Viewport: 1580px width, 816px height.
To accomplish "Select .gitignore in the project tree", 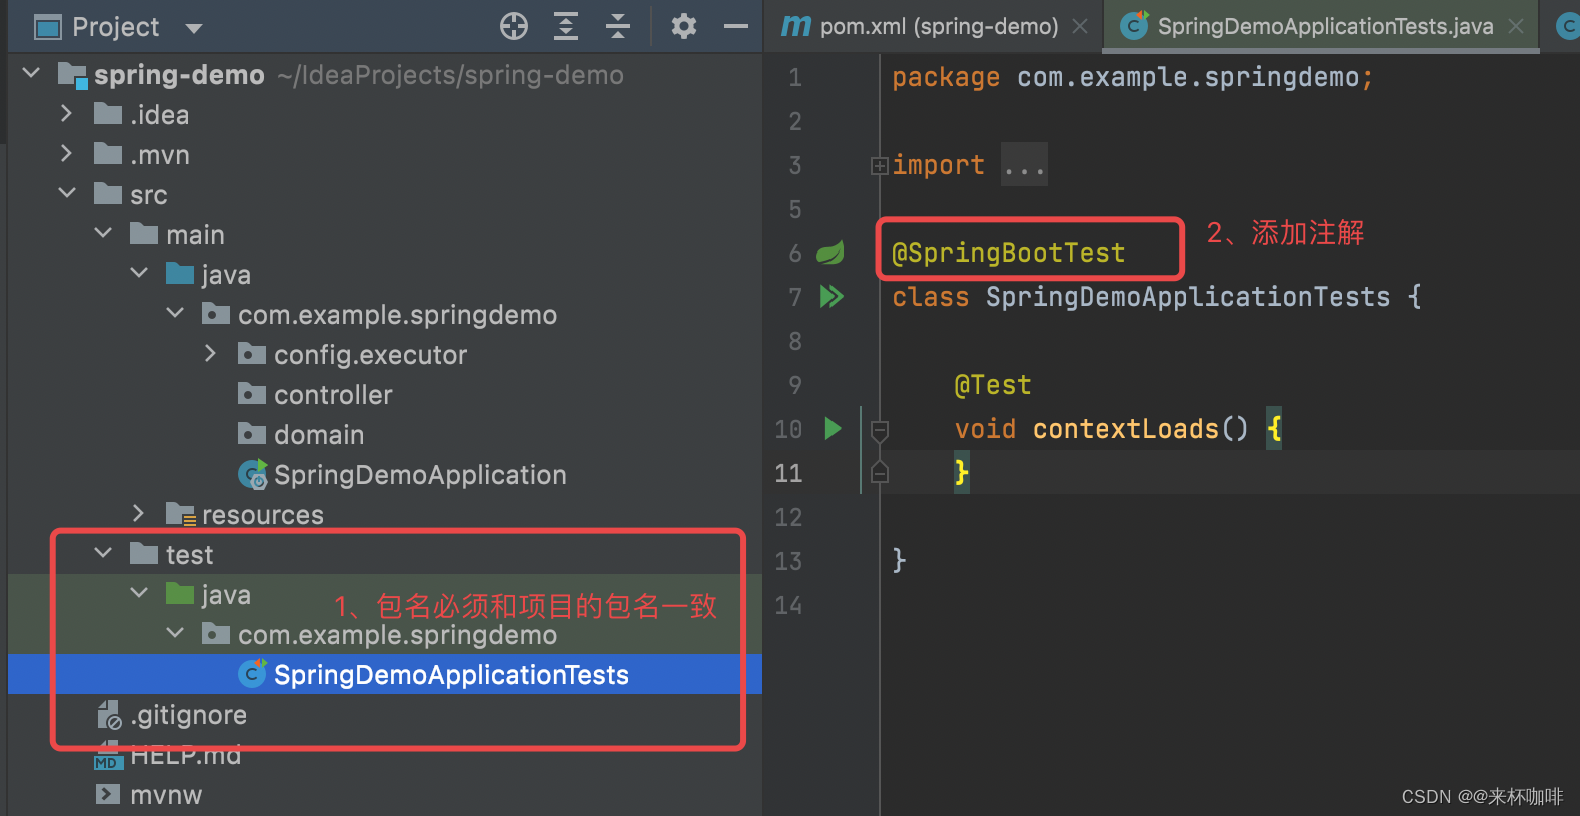I will pyautogui.click(x=188, y=715).
